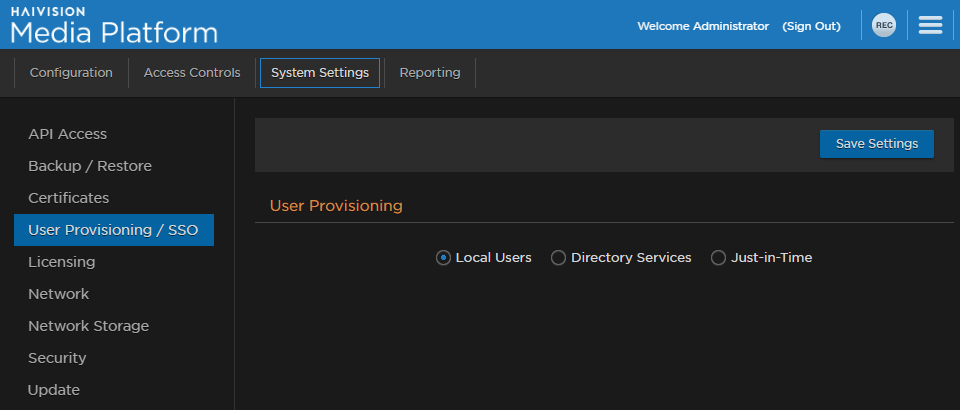Select the System Settings tab
Screen dimensions: 960x410
(320, 73)
